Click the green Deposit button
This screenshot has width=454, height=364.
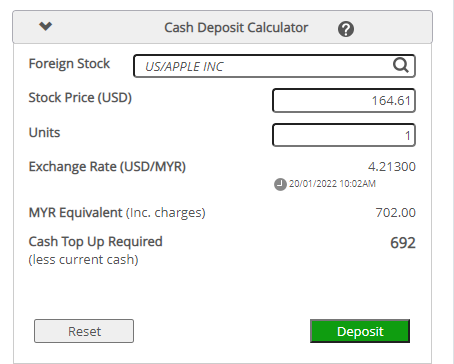(x=360, y=331)
